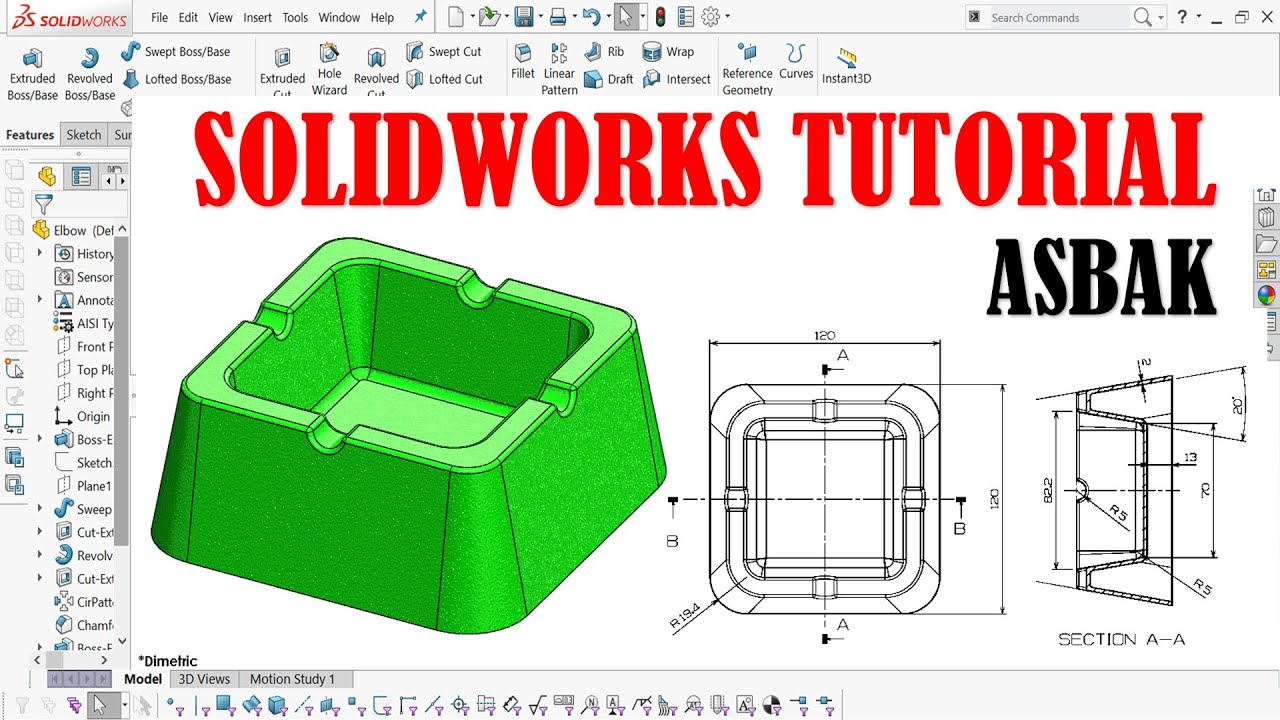The width and height of the screenshot is (1280, 720).
Task: Open the dropdown arrow next to Undo
Action: point(607,17)
